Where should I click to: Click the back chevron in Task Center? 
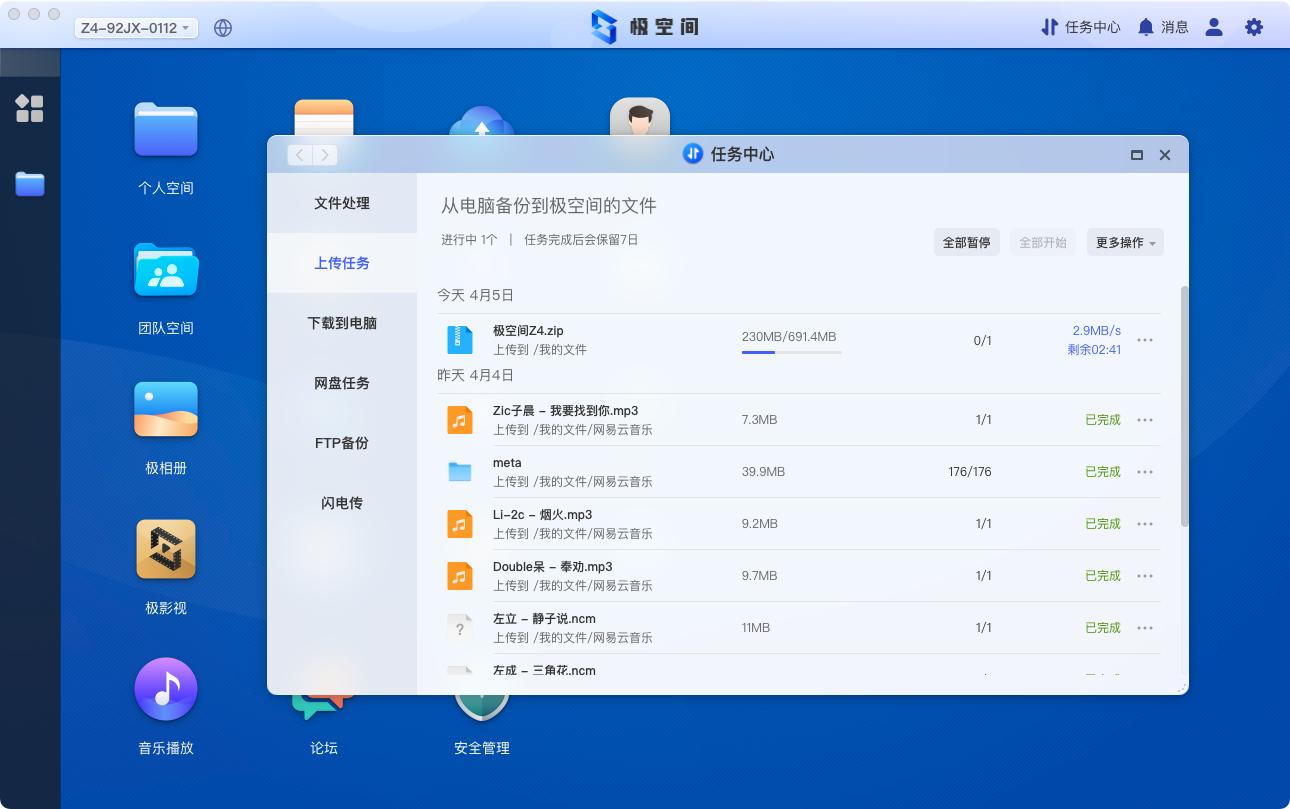point(299,155)
